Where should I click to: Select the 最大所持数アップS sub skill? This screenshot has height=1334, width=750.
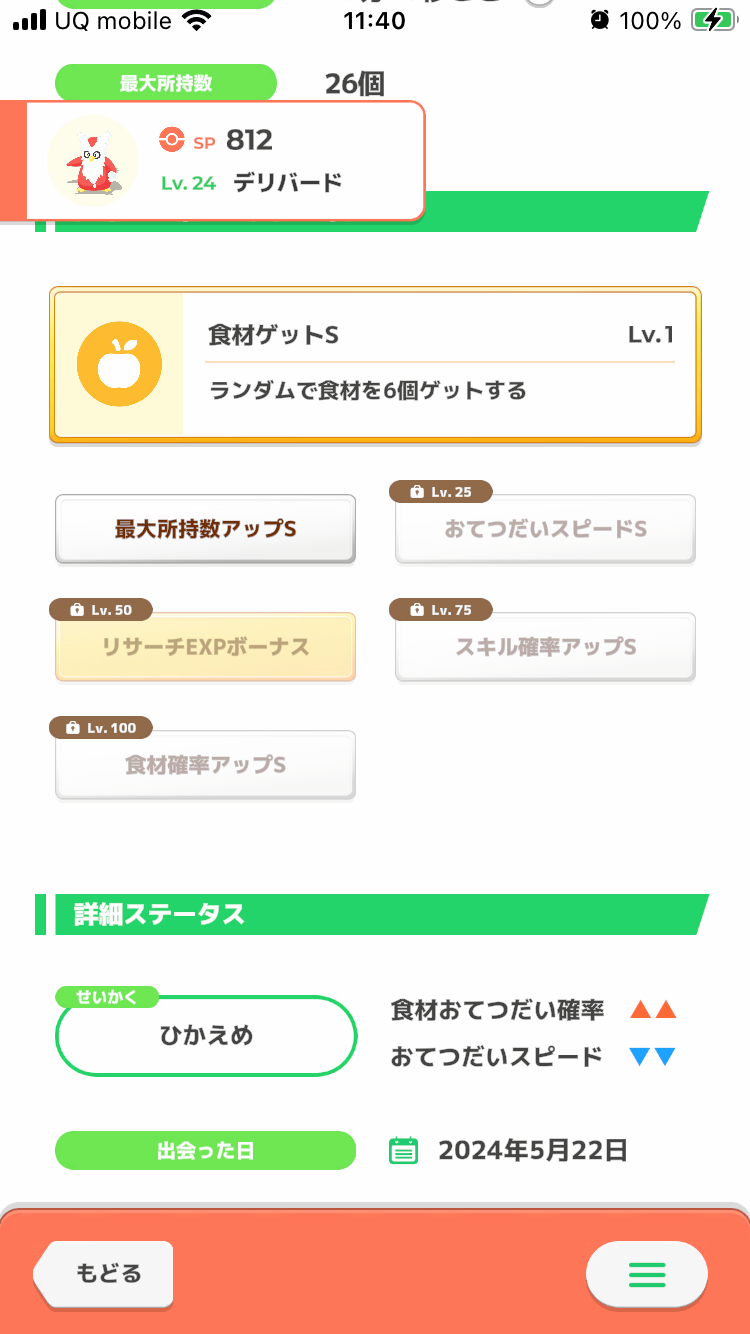[x=205, y=529]
